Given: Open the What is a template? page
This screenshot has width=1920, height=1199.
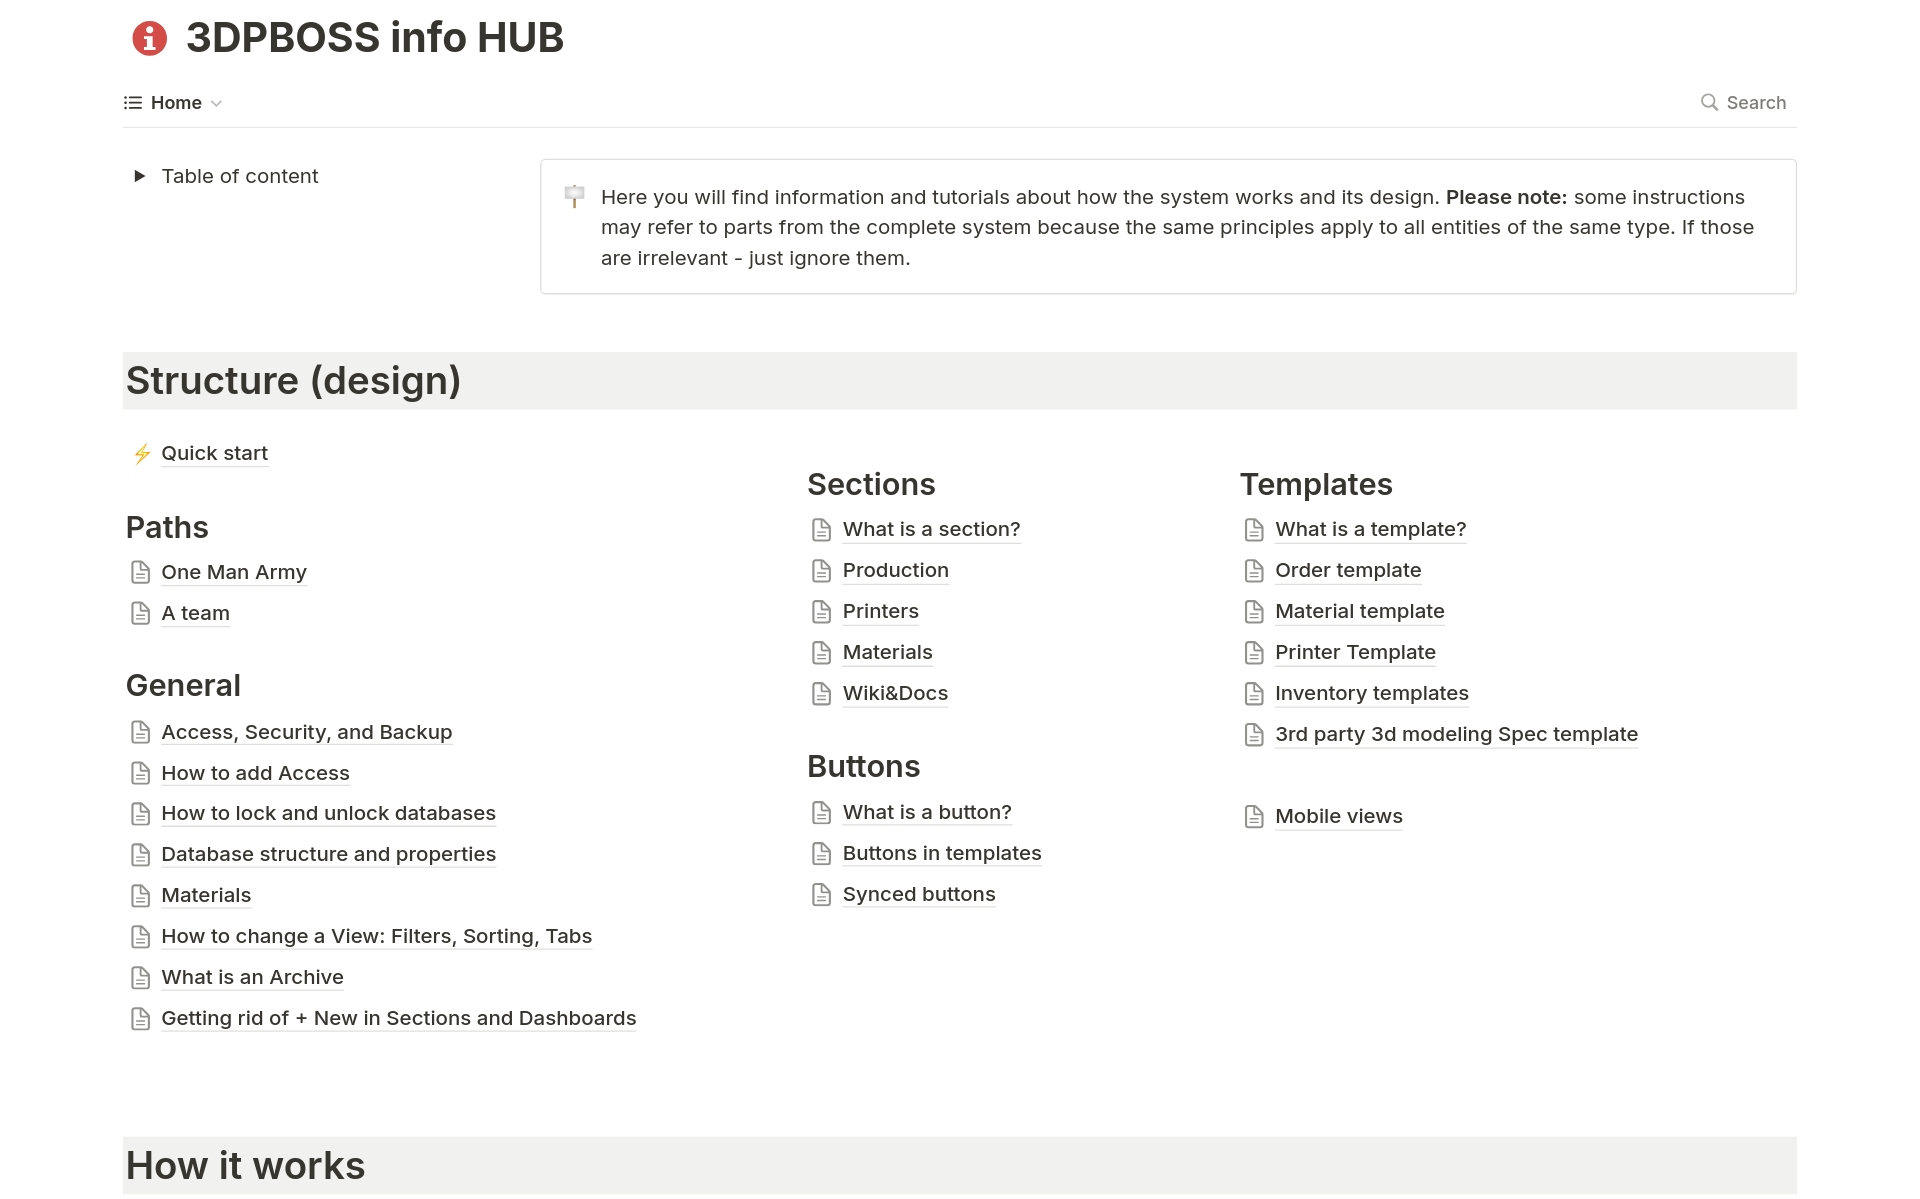Looking at the screenshot, I should [1370, 530].
